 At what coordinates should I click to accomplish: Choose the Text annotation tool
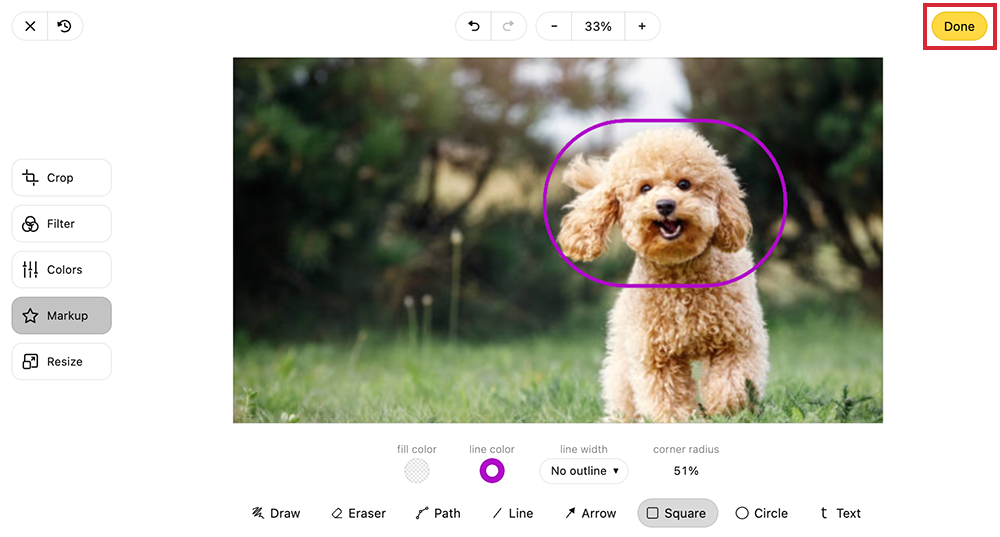coord(839,513)
